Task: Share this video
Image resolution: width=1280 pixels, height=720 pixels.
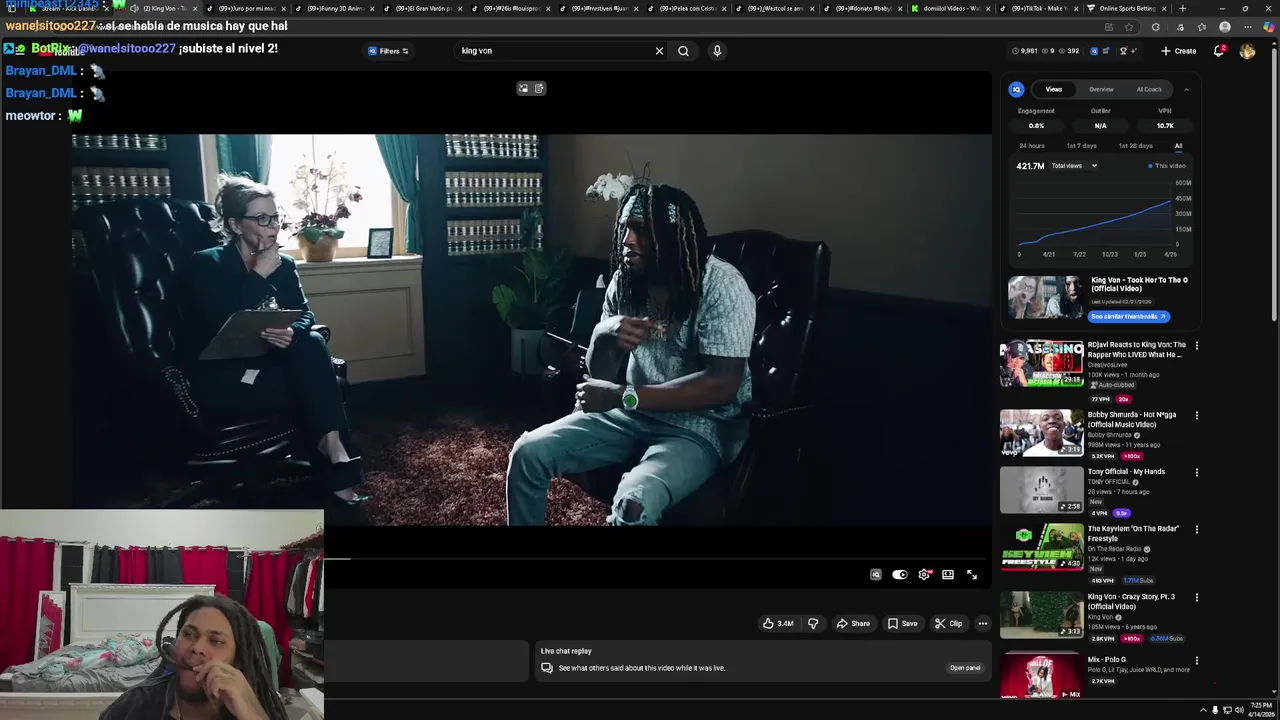Action: click(853, 624)
